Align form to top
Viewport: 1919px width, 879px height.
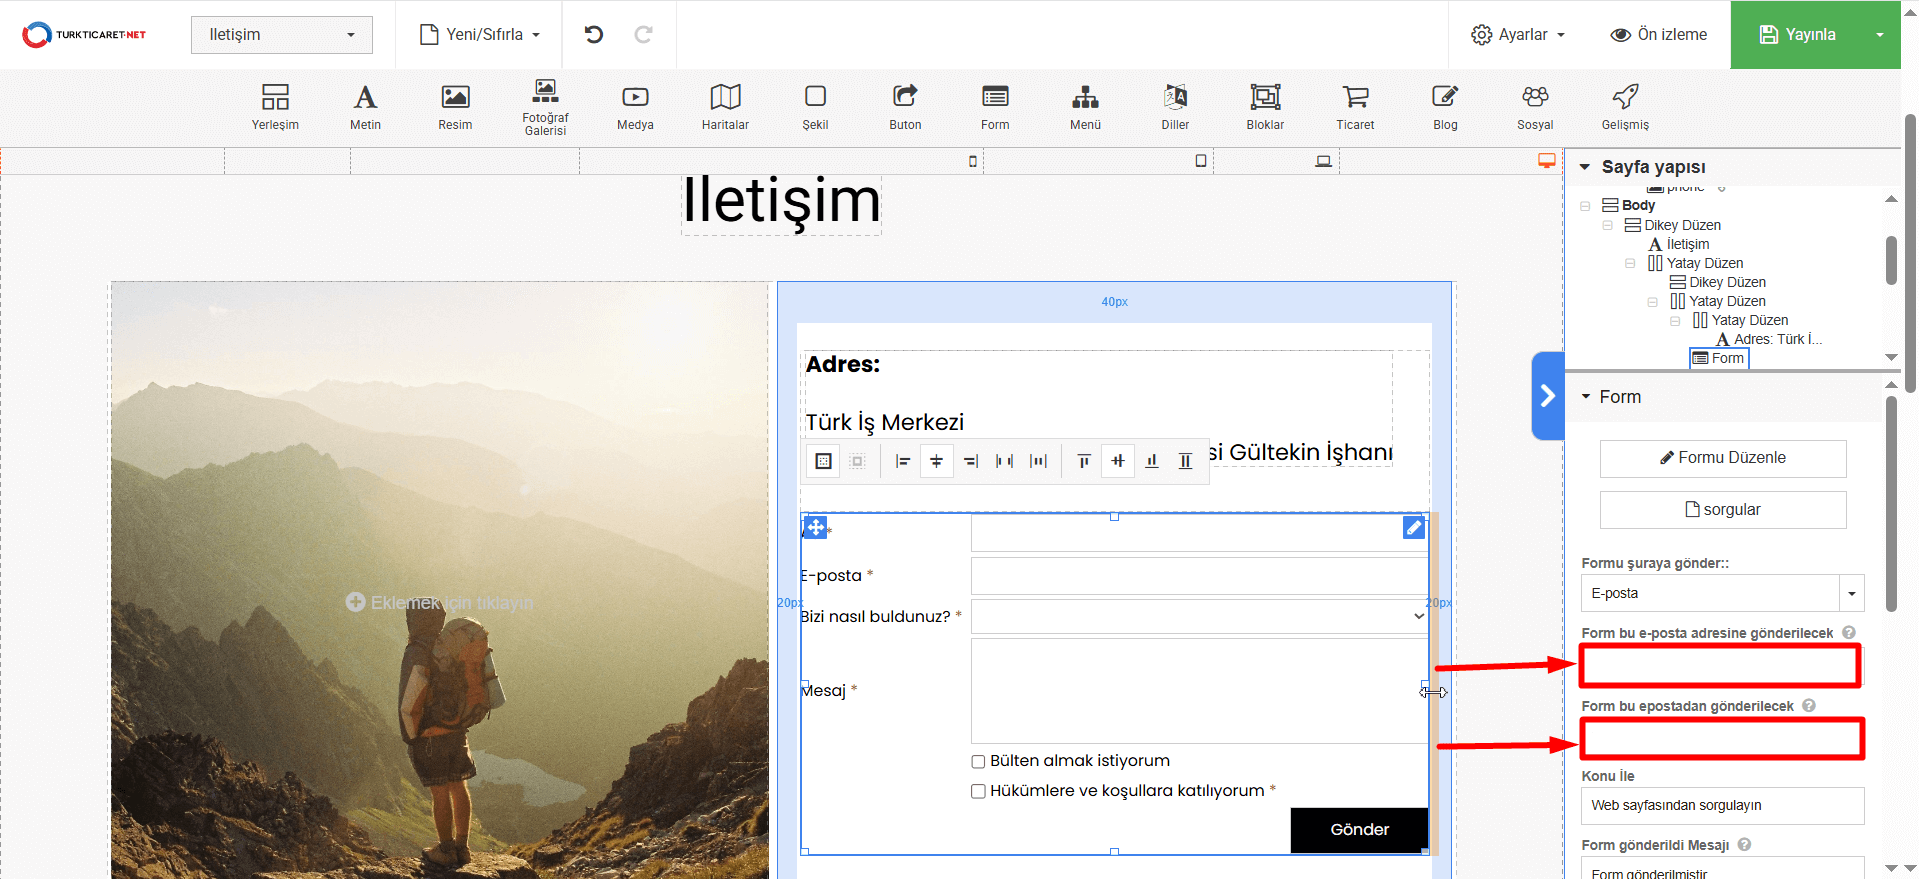pyautogui.click(x=1083, y=461)
